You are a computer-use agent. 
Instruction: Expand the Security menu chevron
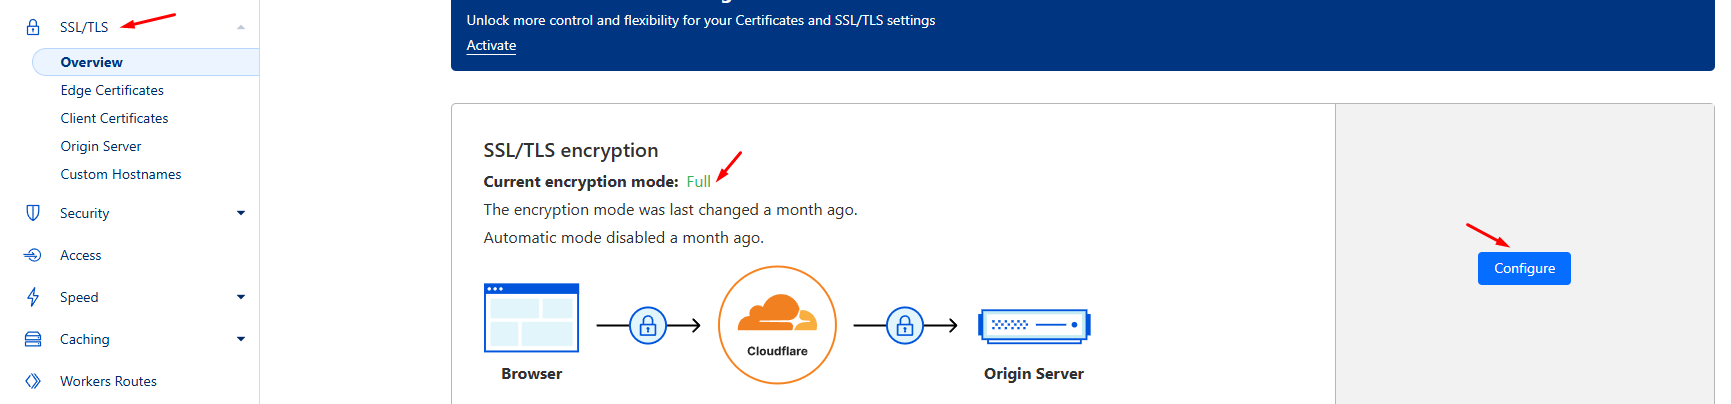pyautogui.click(x=241, y=213)
